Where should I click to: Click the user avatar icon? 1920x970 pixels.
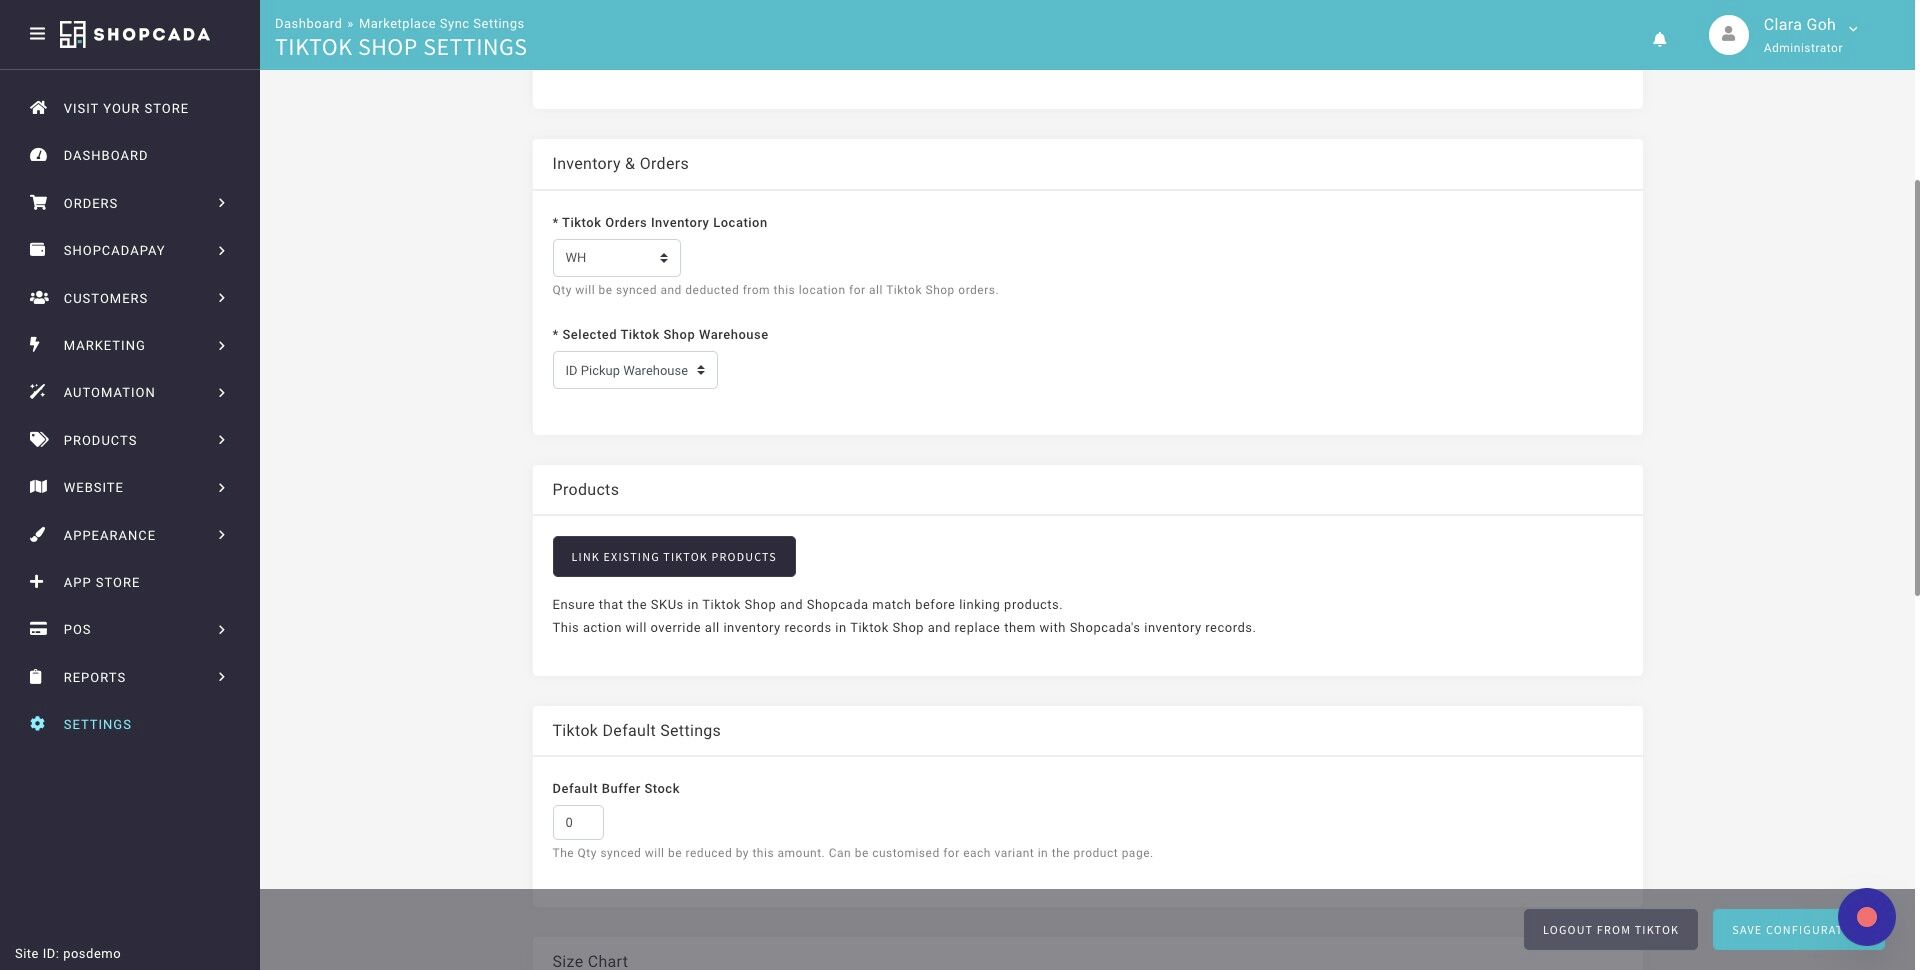pyautogui.click(x=1728, y=35)
